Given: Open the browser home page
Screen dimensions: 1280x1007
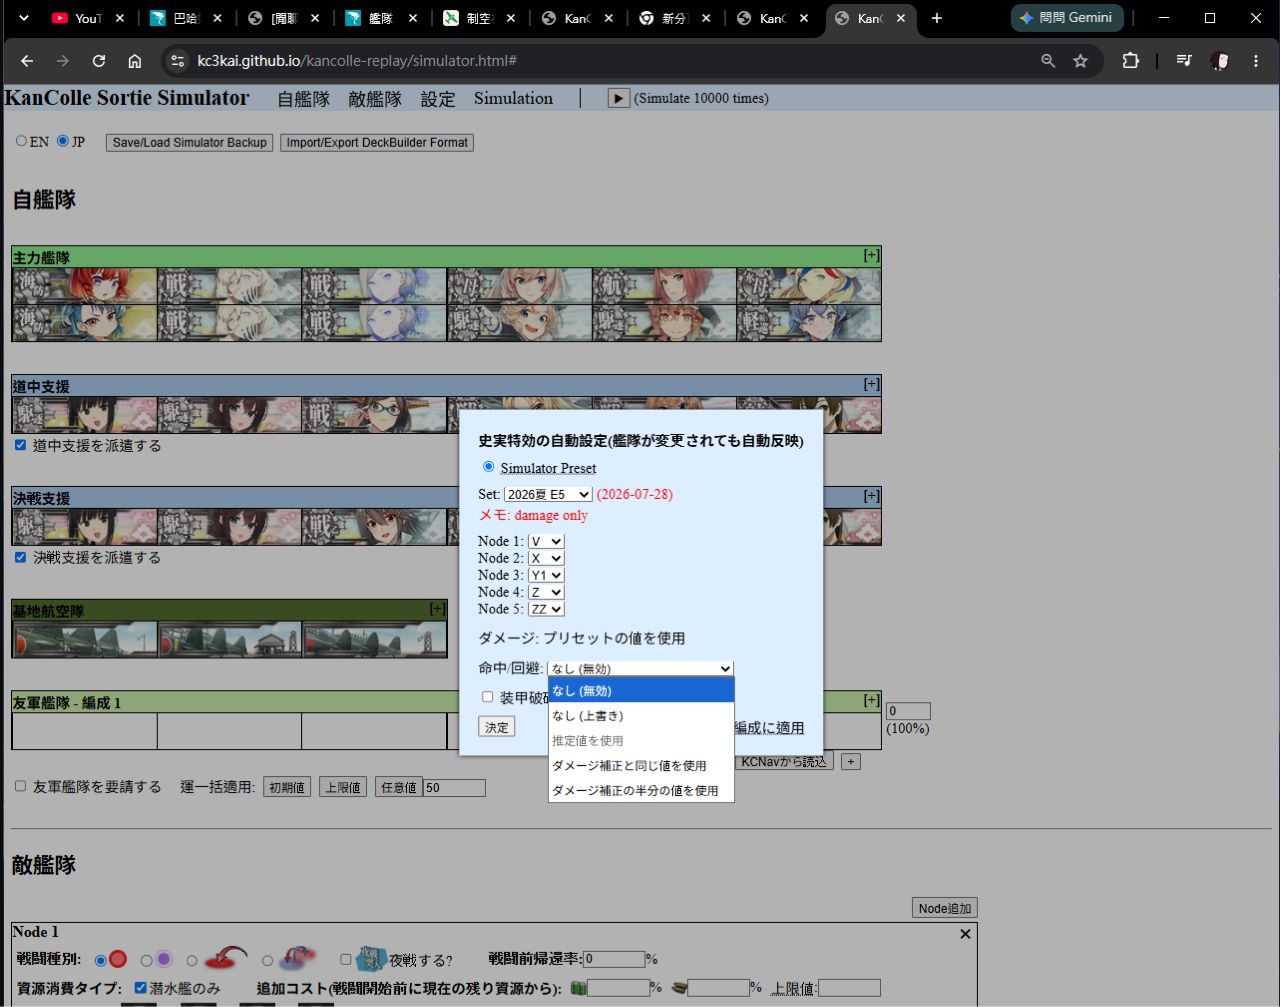Looking at the screenshot, I should (x=135, y=61).
